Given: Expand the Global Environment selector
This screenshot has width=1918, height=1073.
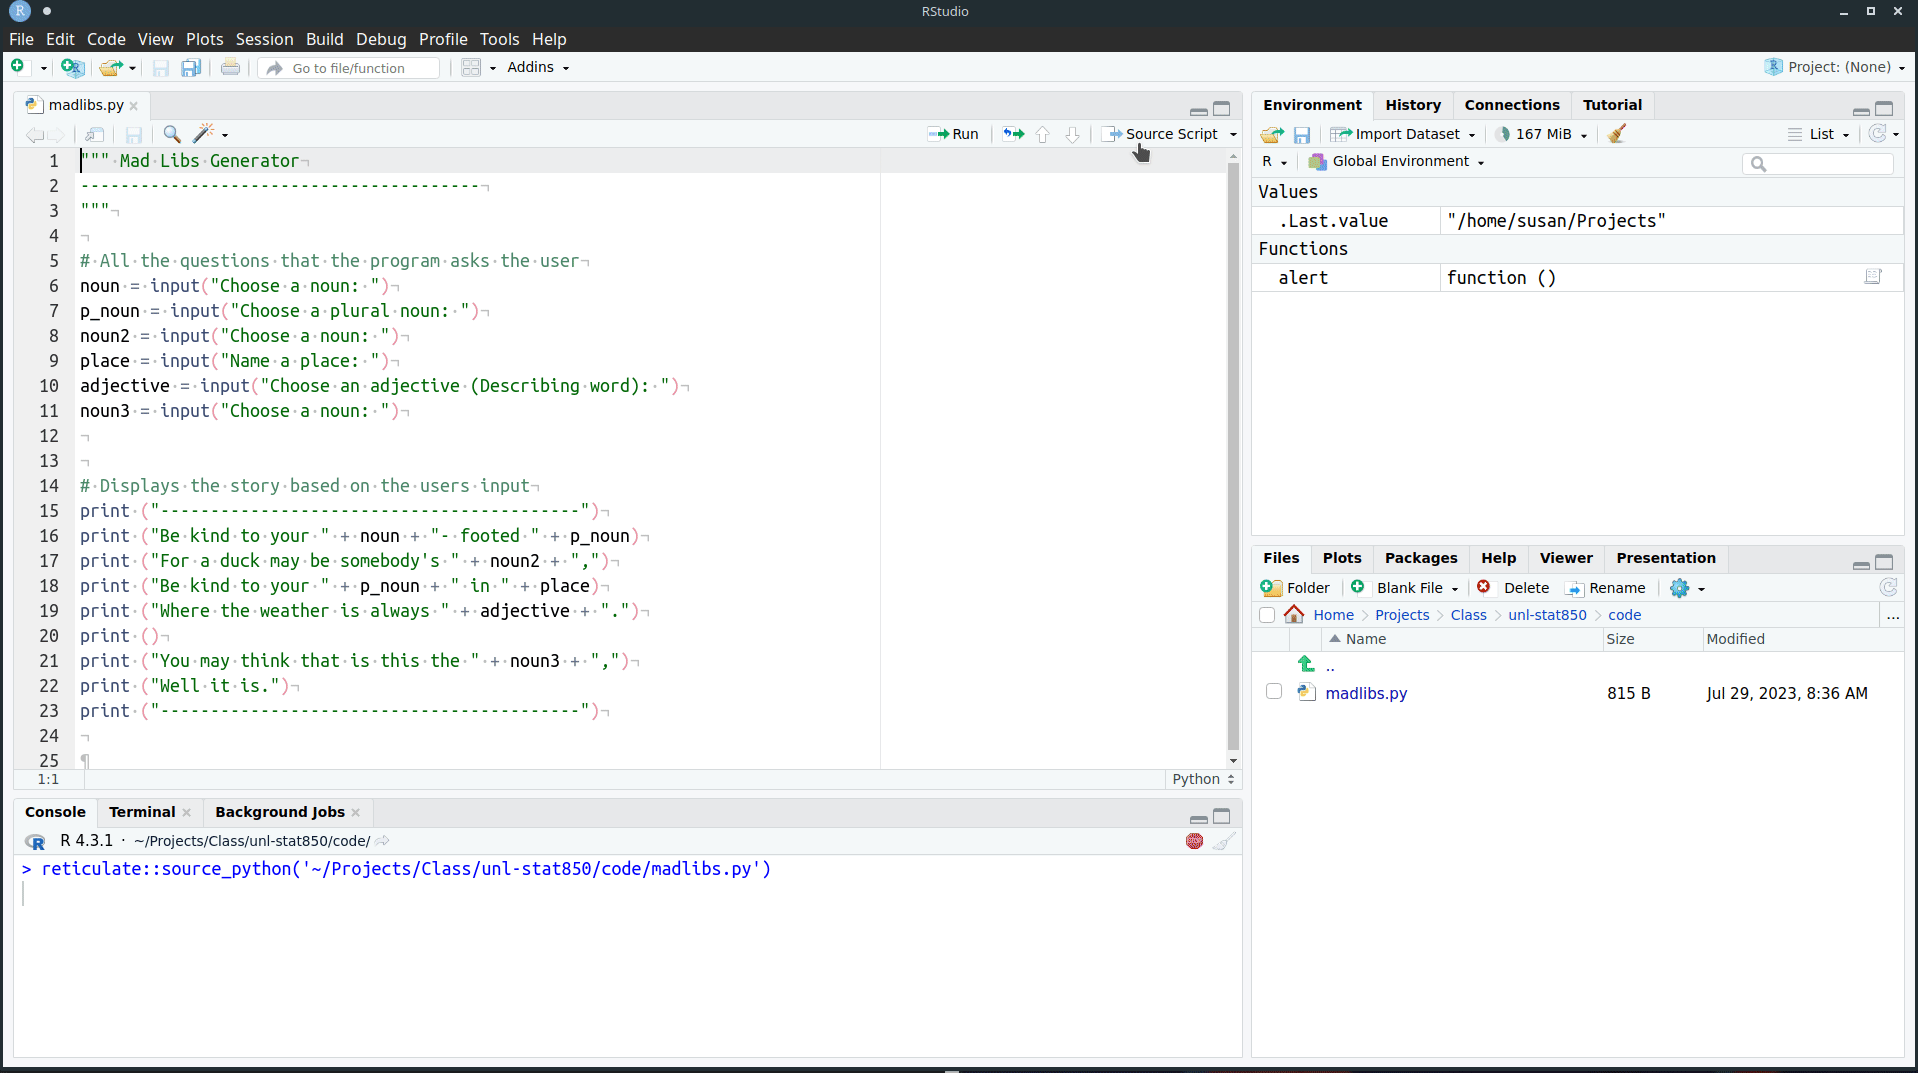Looking at the screenshot, I should click(x=1481, y=161).
